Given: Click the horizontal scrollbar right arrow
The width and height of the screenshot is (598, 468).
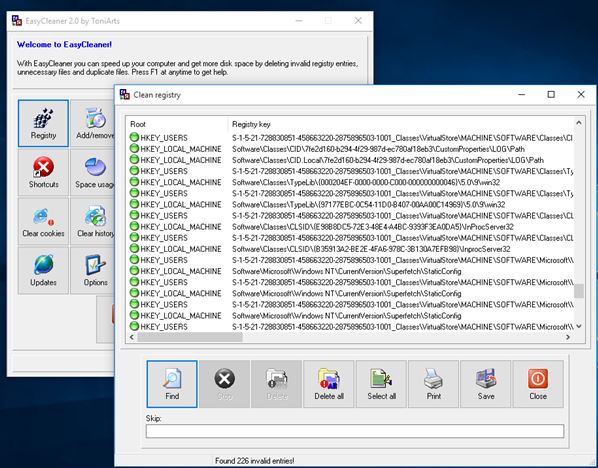Looking at the screenshot, I should (568, 337).
